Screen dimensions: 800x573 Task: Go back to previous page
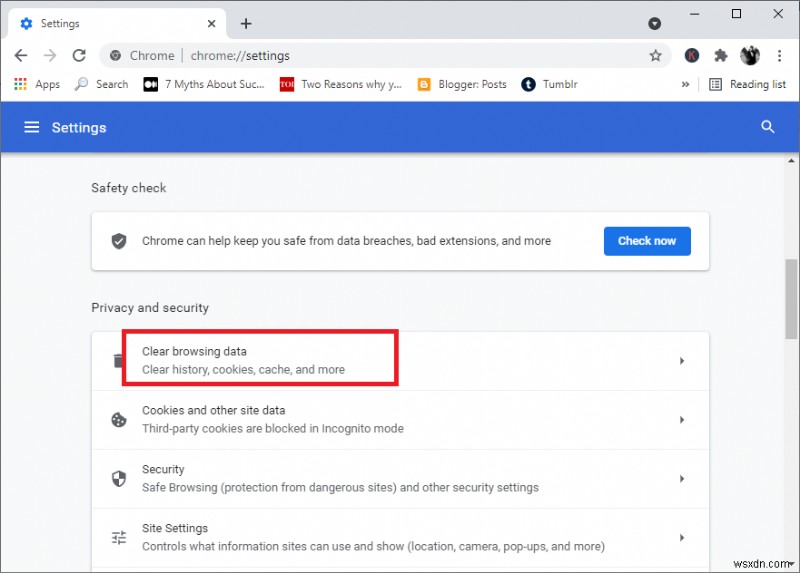coord(21,56)
